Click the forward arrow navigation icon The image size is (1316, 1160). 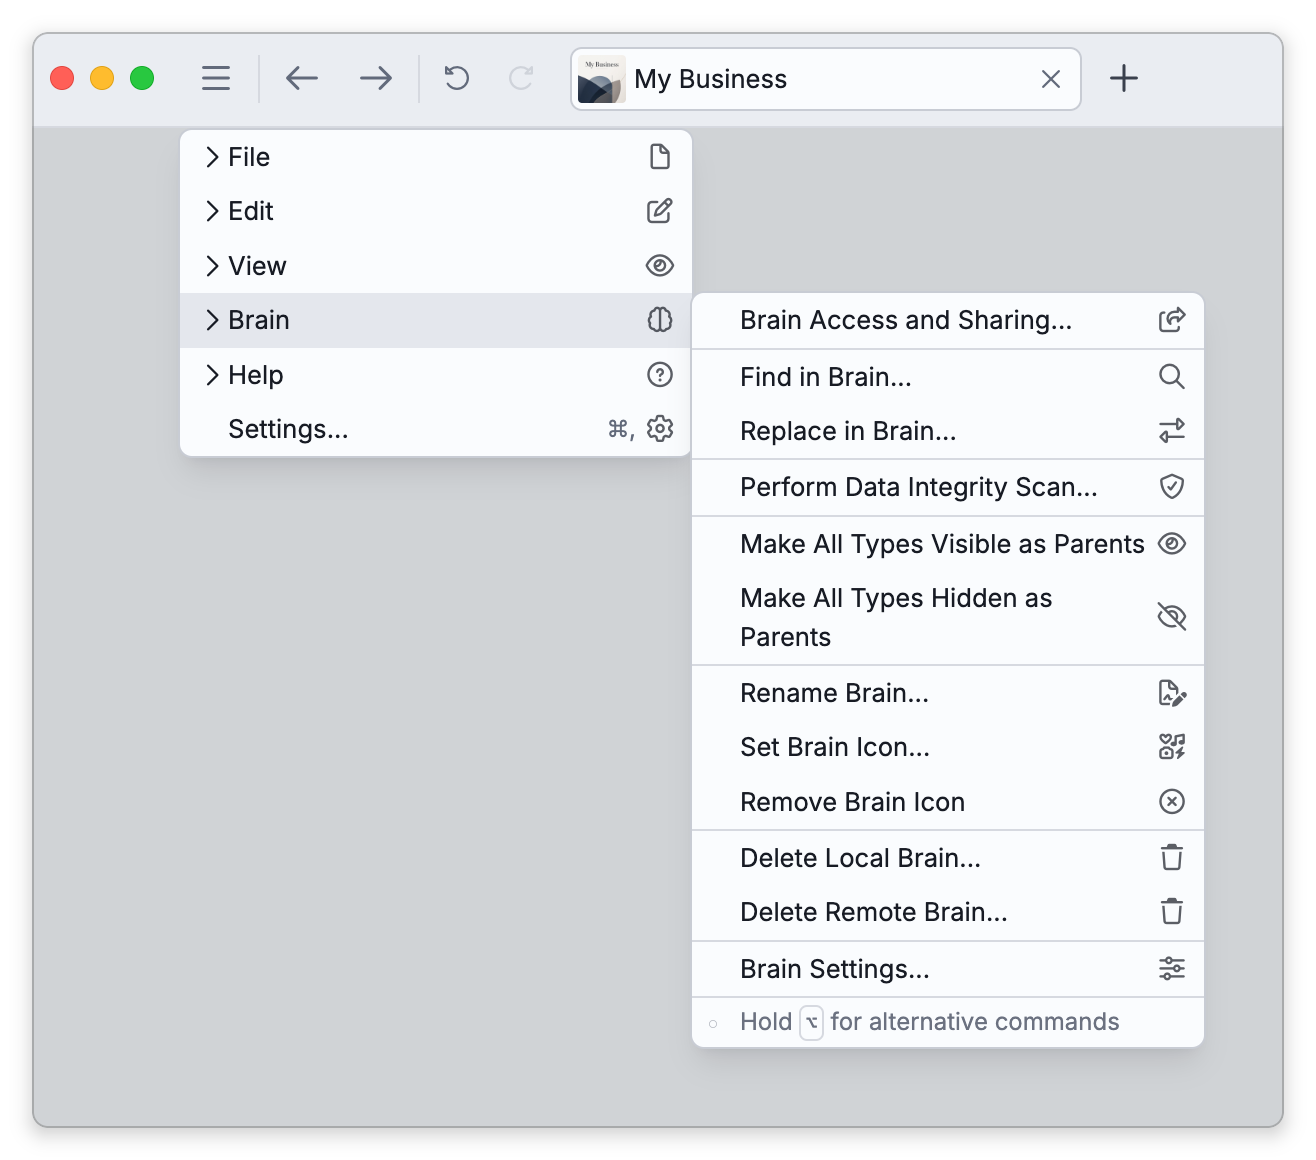point(376,78)
